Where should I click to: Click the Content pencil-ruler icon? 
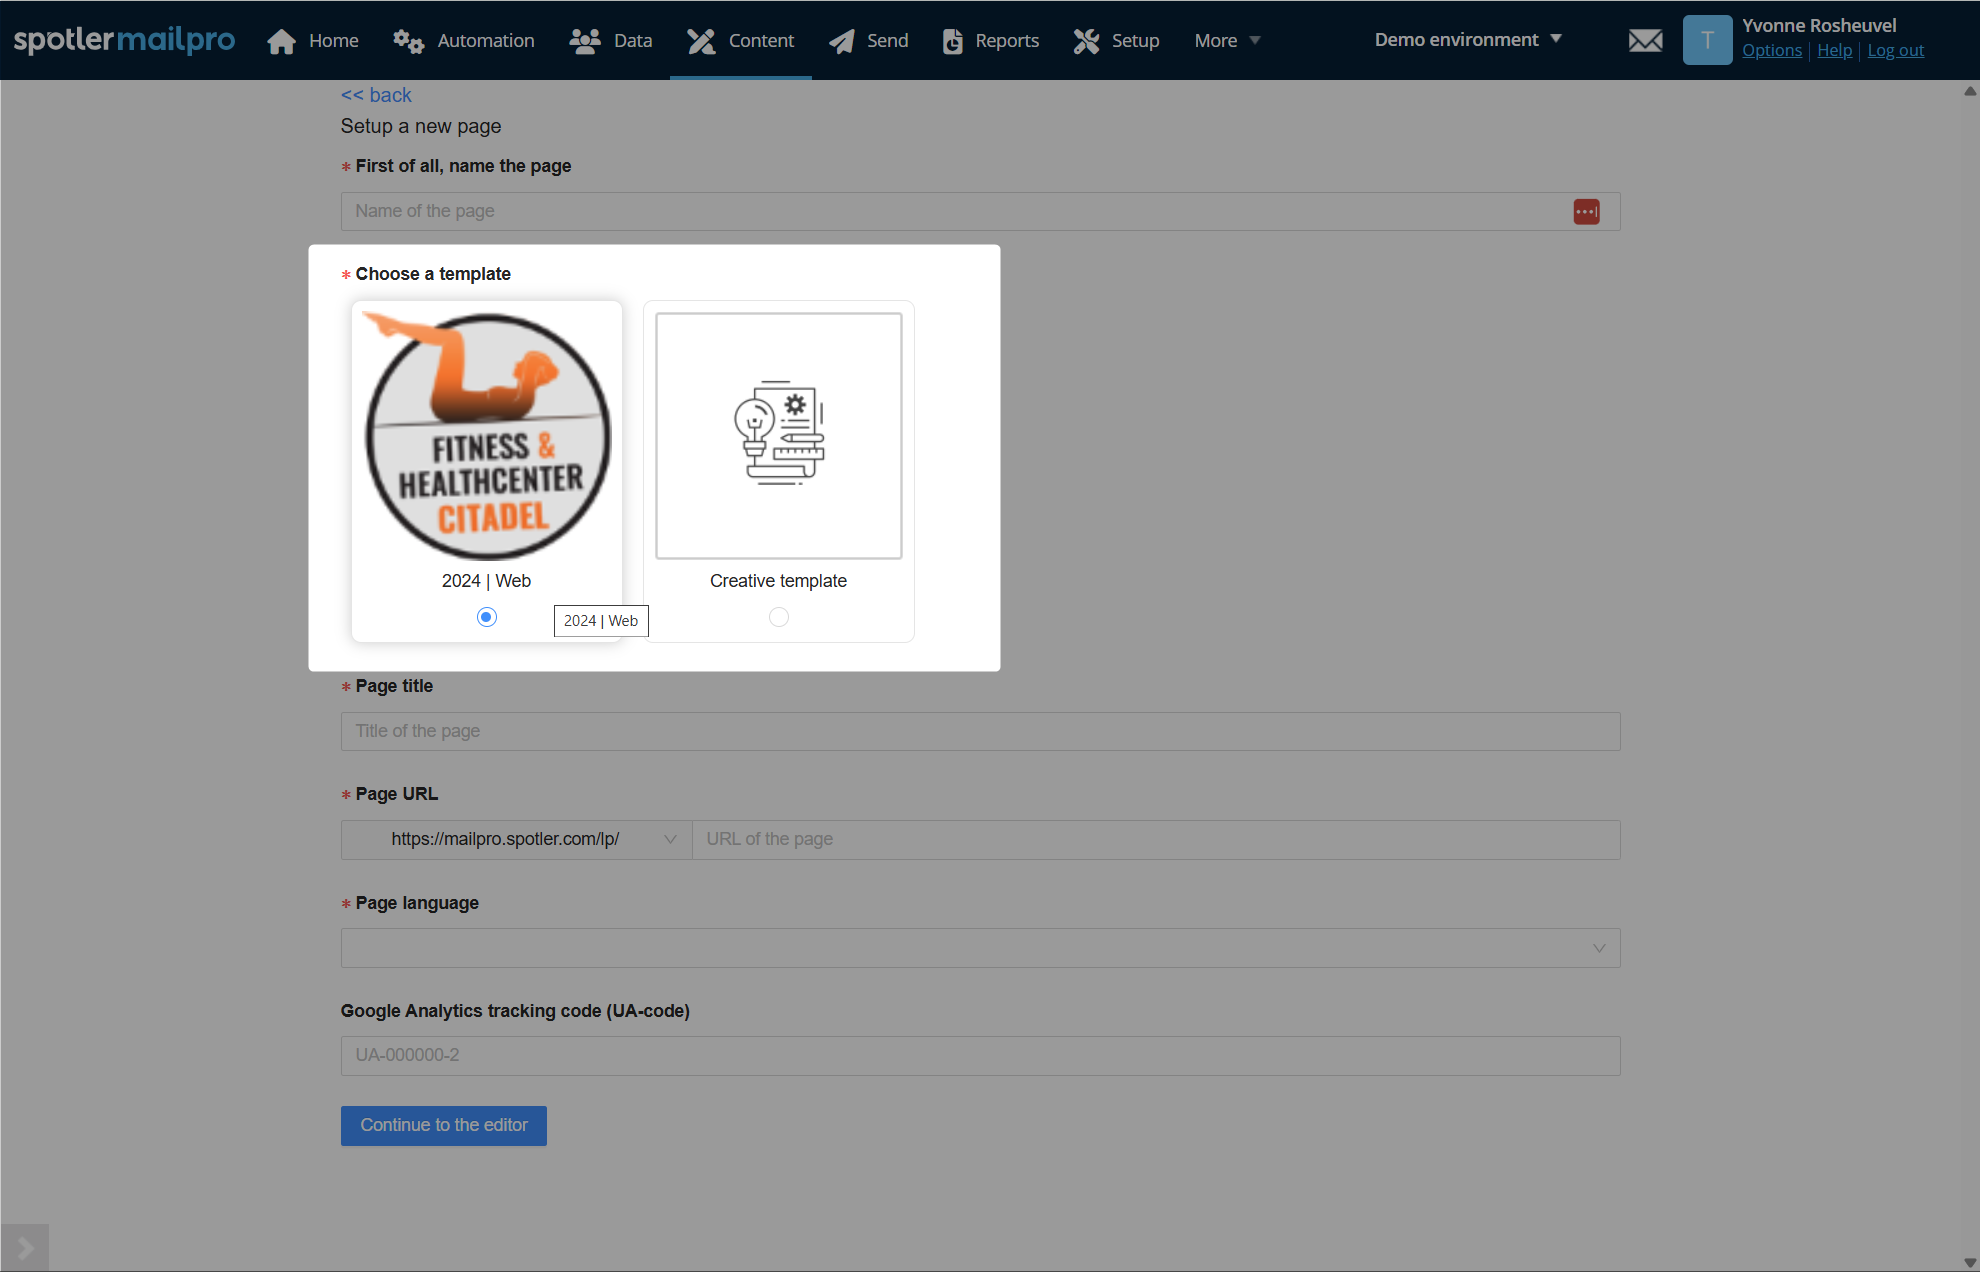(x=701, y=41)
